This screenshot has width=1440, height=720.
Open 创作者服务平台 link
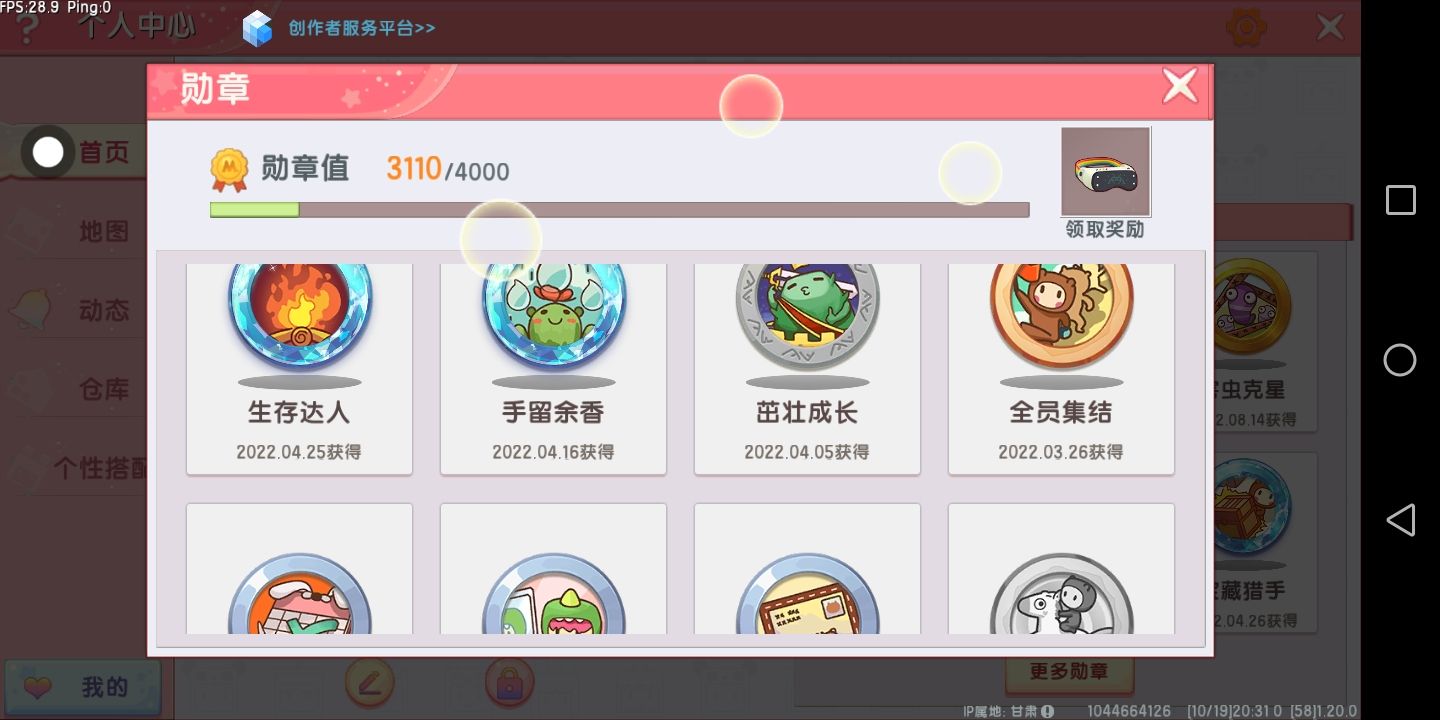(362, 28)
